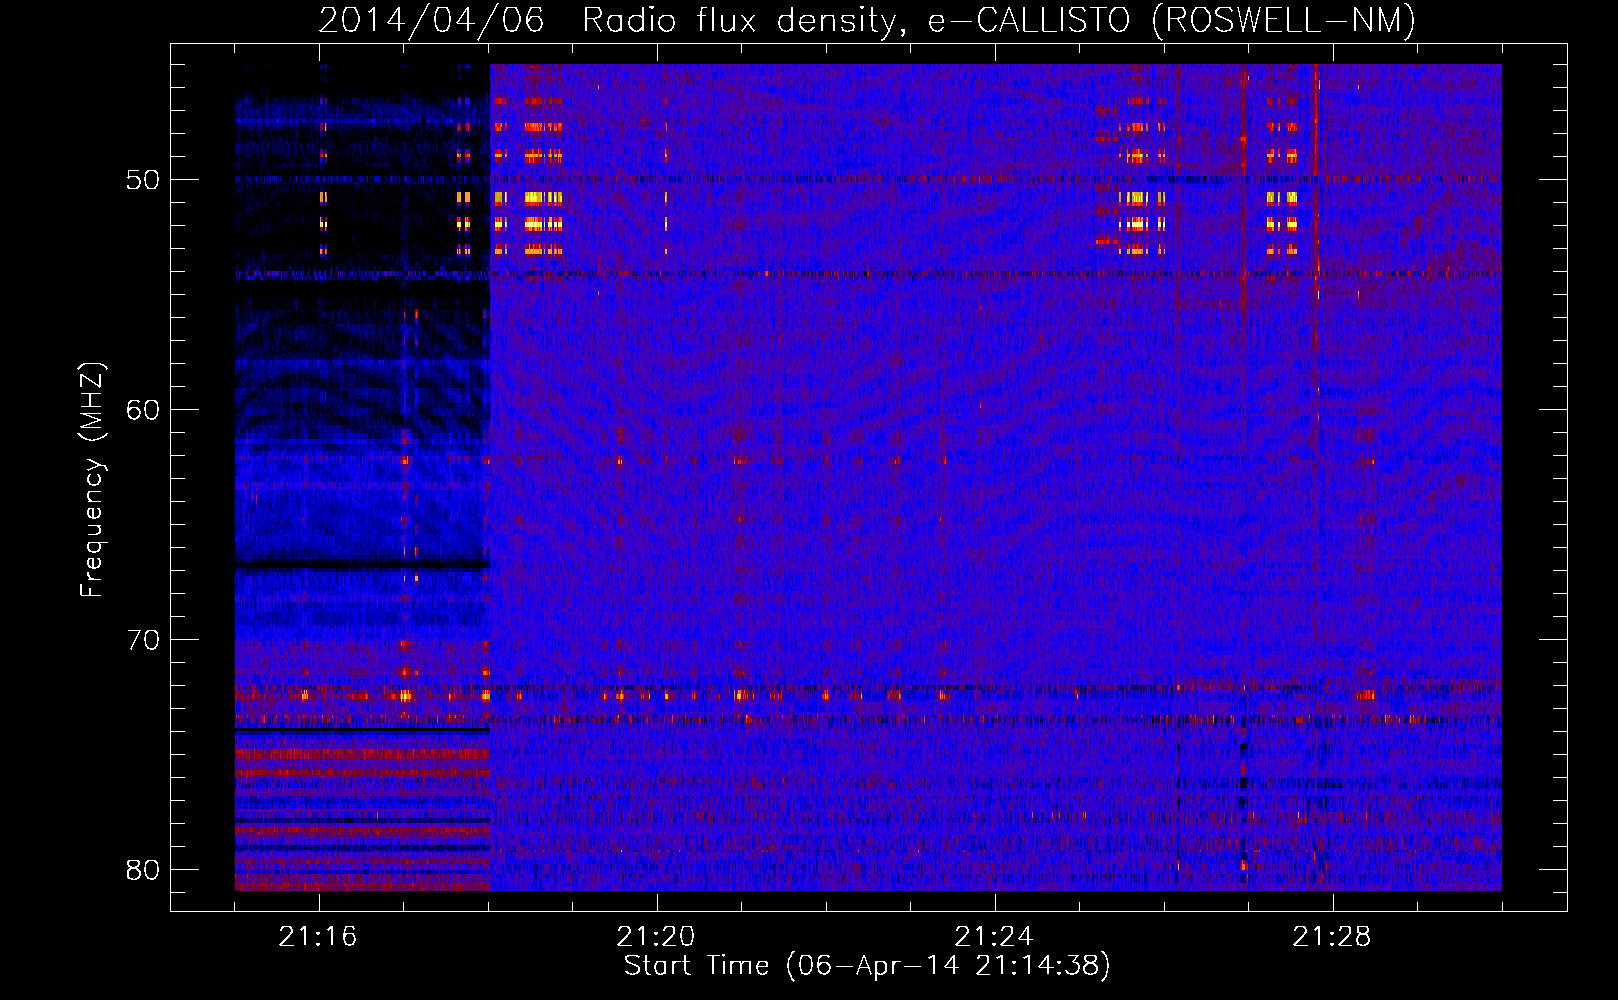
Task: Click the "80" frequency tick label
Action: click(x=143, y=871)
